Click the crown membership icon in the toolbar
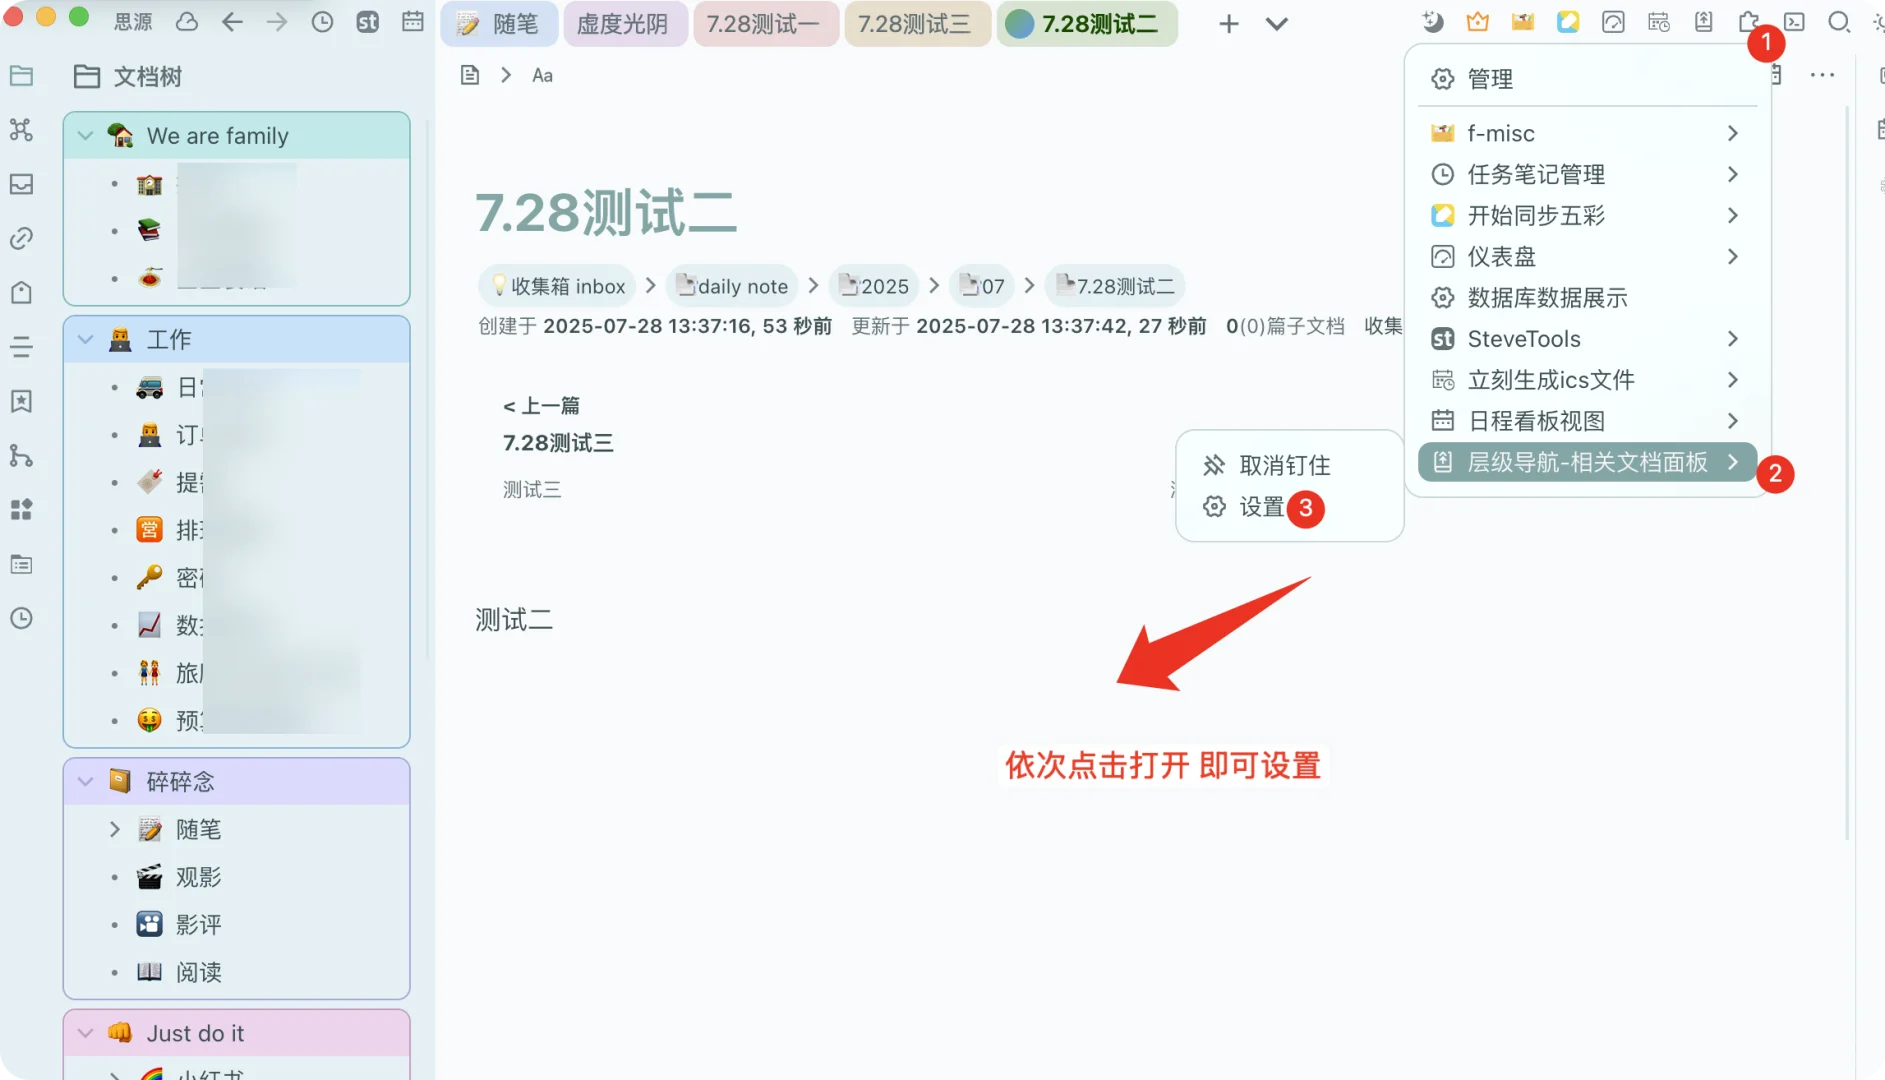 click(1477, 21)
